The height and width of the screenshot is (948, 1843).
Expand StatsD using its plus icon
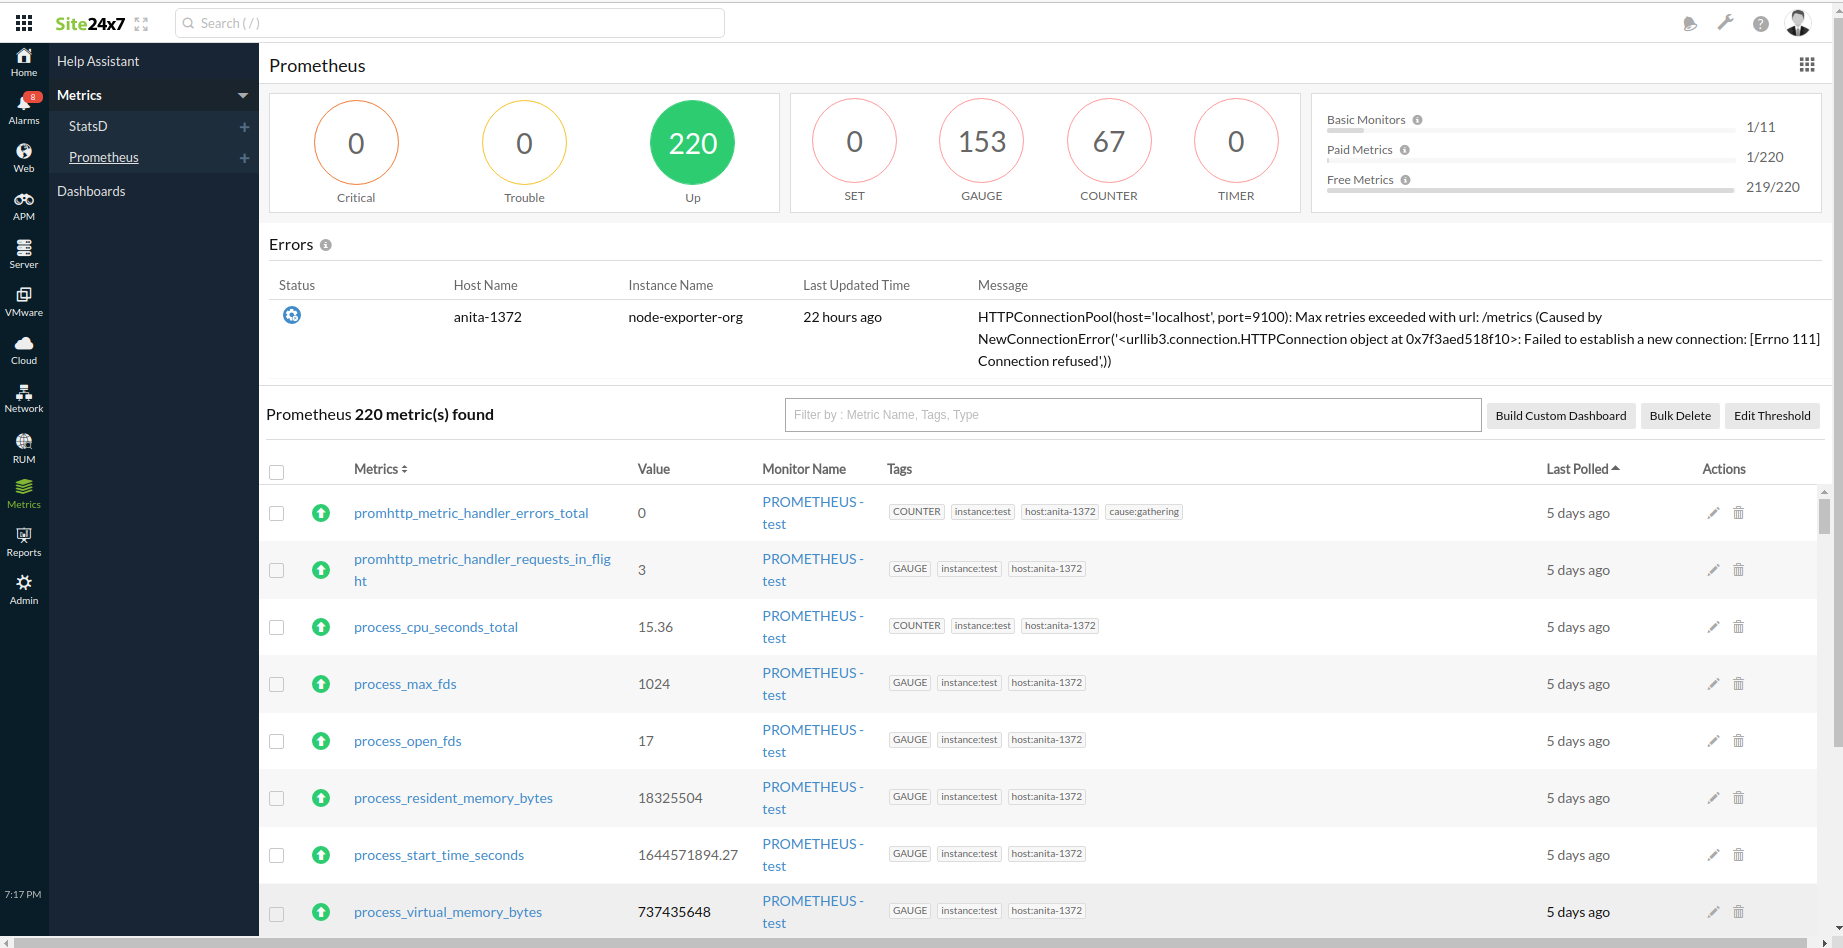point(244,126)
